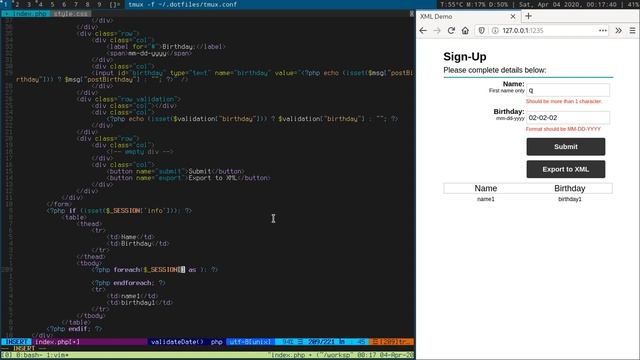Viewport: 640px width, 360px height.
Task: Open the page actions three-dot menu
Action: click(603, 31)
